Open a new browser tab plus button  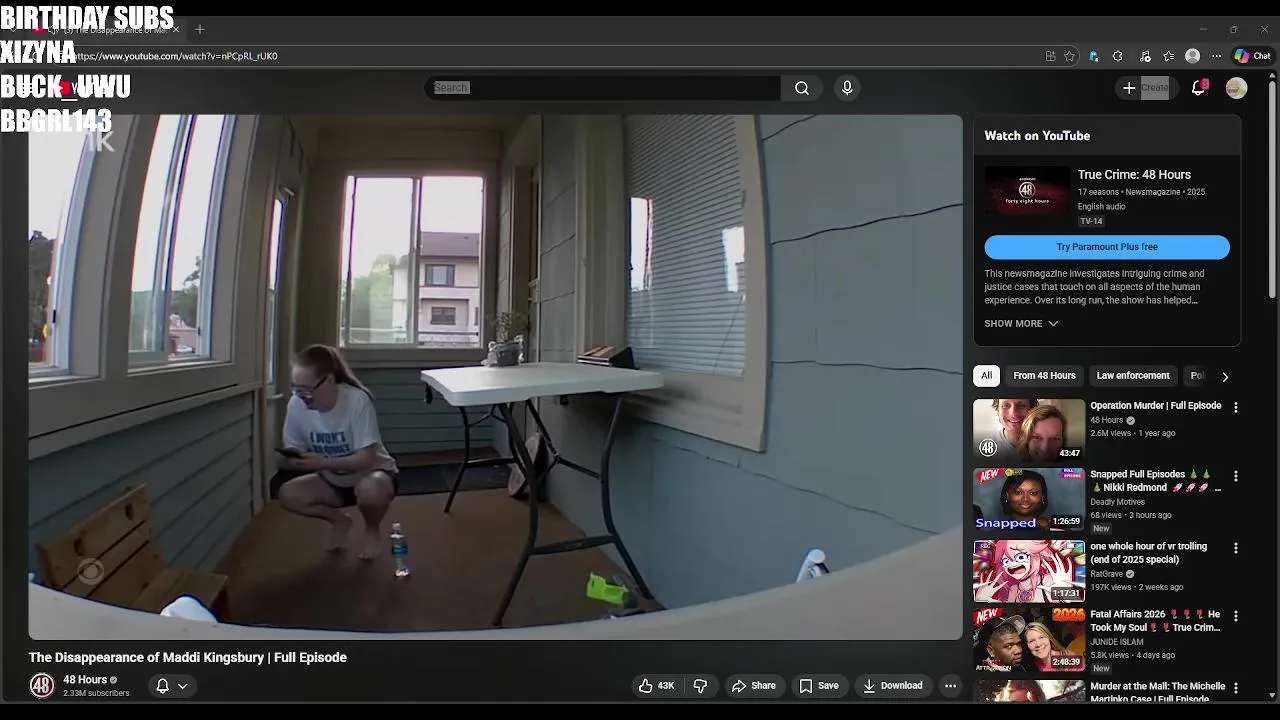[199, 29]
